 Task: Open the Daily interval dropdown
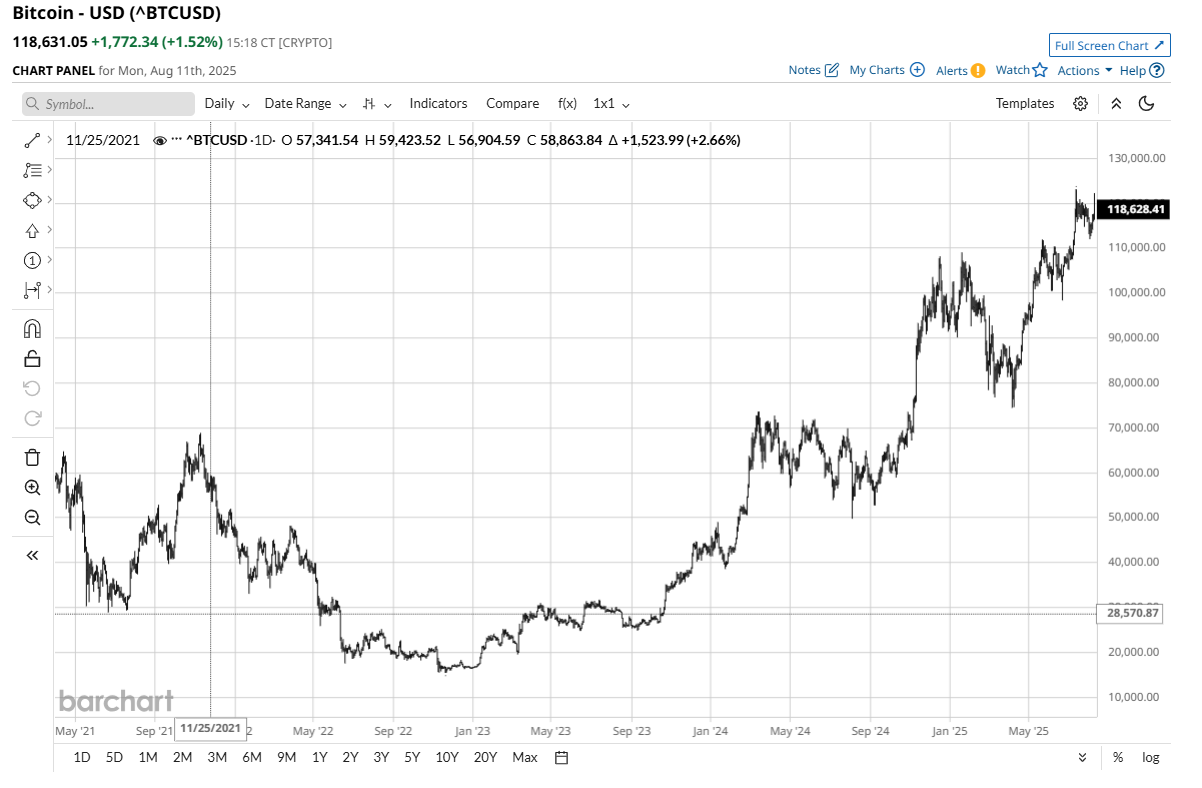226,104
